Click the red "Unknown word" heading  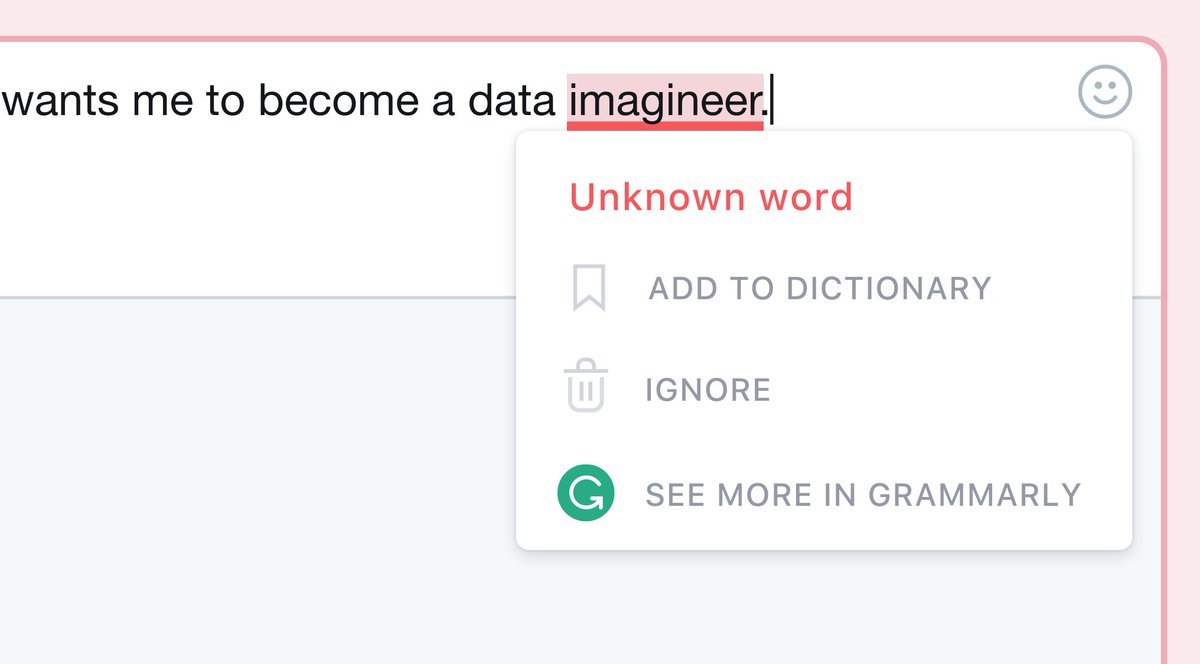tap(711, 197)
